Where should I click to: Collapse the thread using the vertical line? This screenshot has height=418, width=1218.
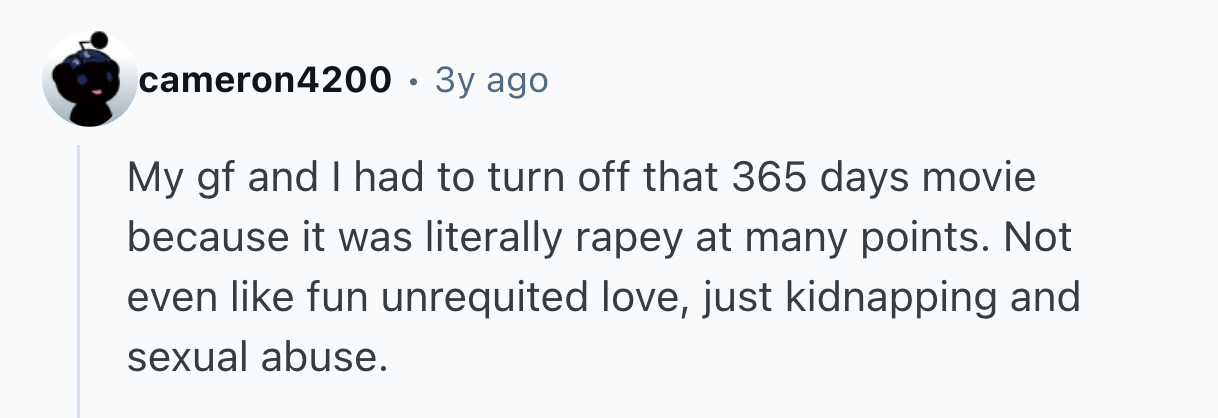pos(79,280)
